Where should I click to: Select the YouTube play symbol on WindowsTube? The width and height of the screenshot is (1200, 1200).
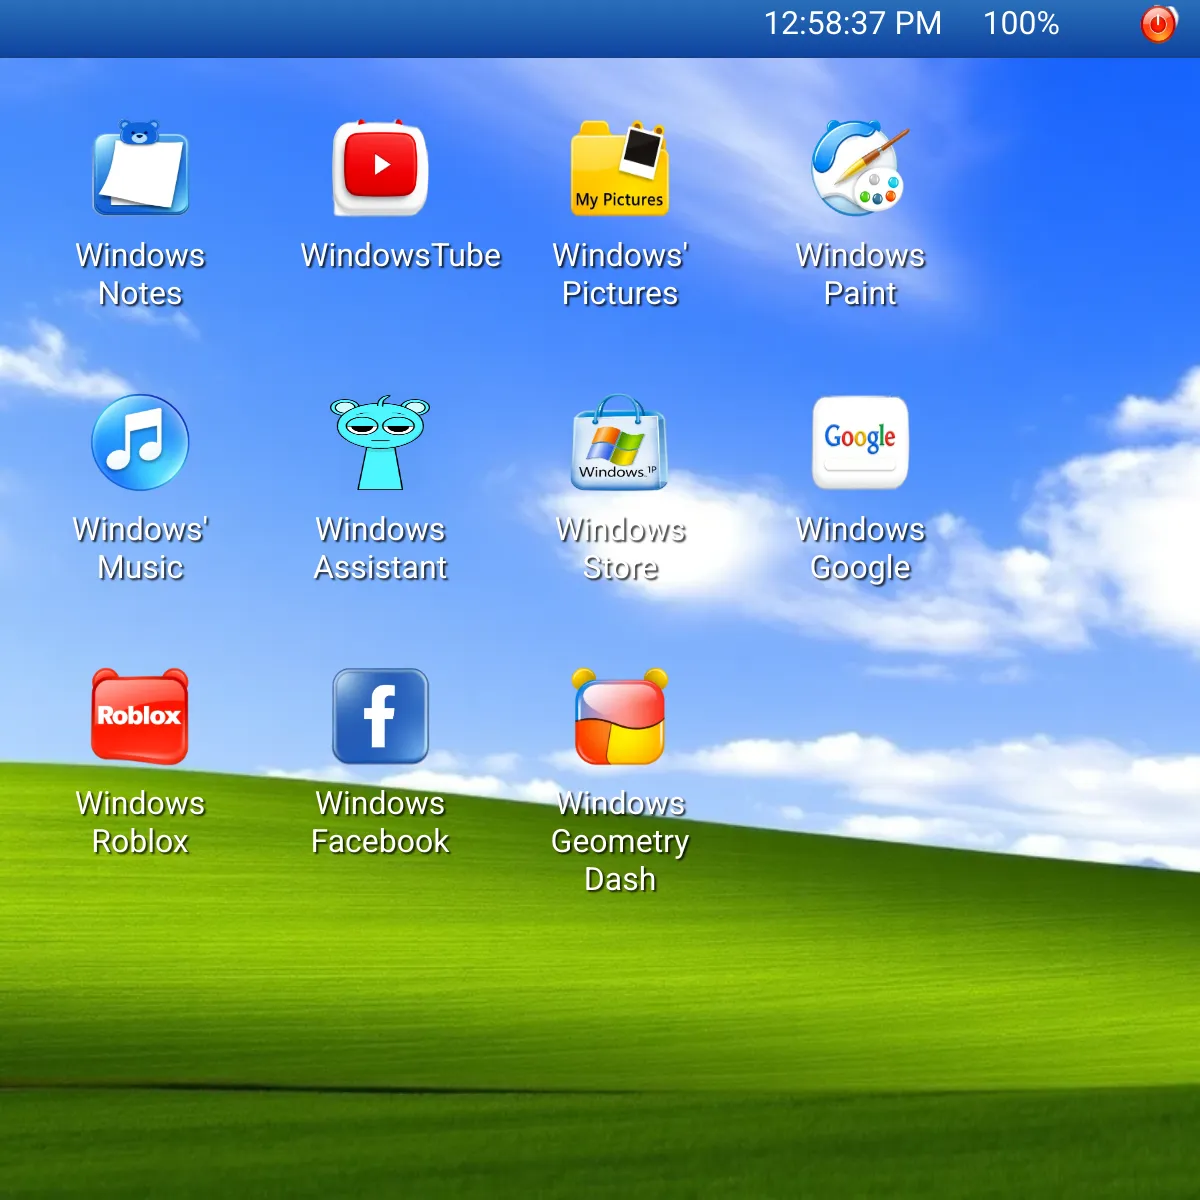[x=380, y=168]
